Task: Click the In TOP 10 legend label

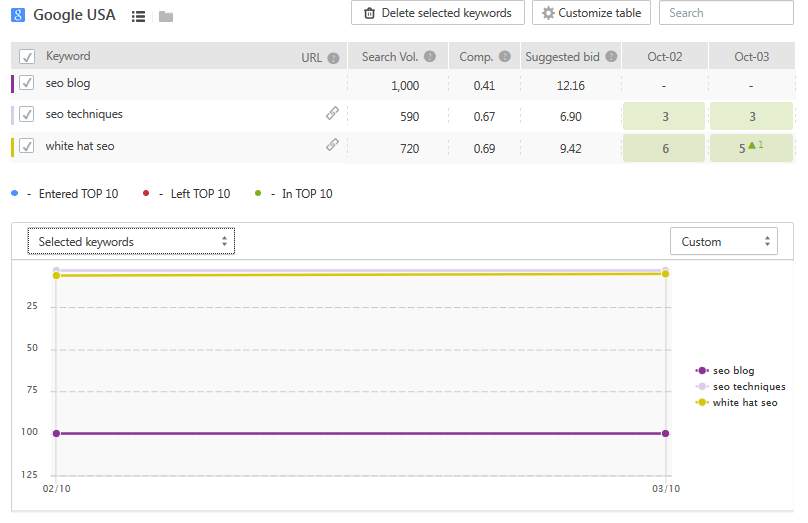Action: click(307, 194)
